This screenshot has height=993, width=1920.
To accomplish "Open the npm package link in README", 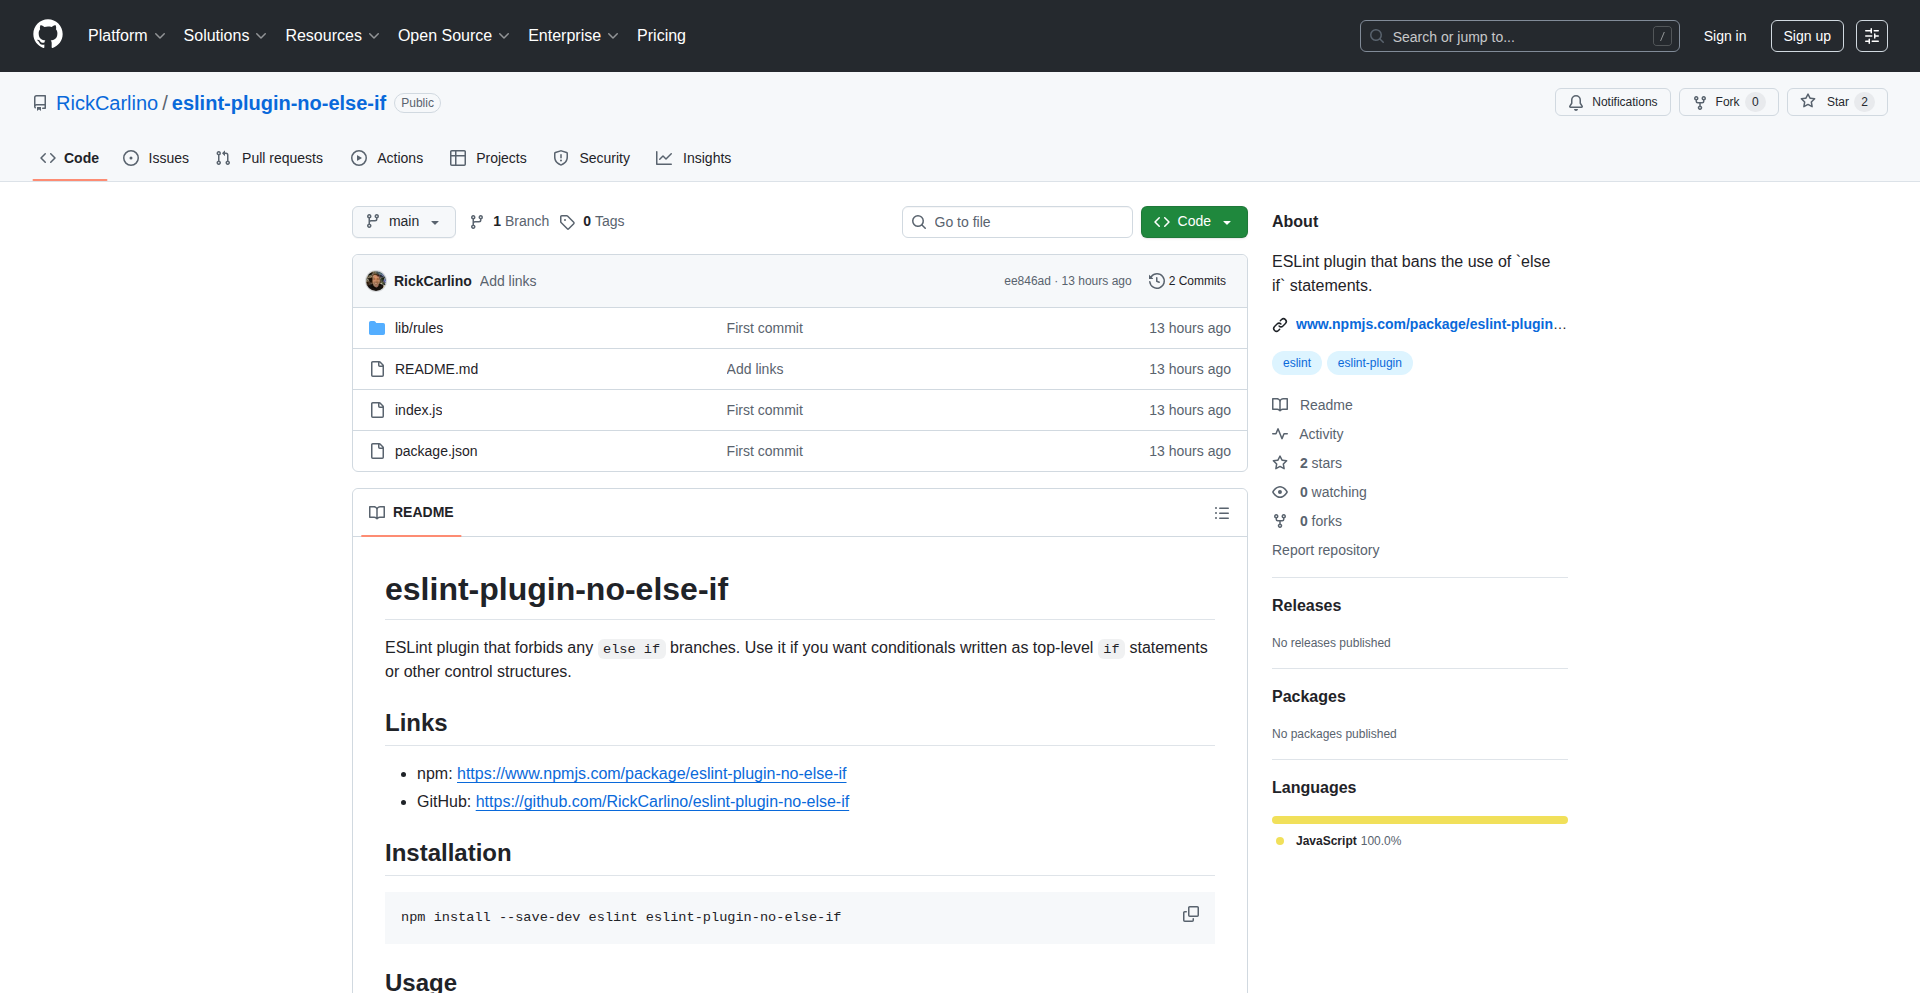I will pos(651,774).
